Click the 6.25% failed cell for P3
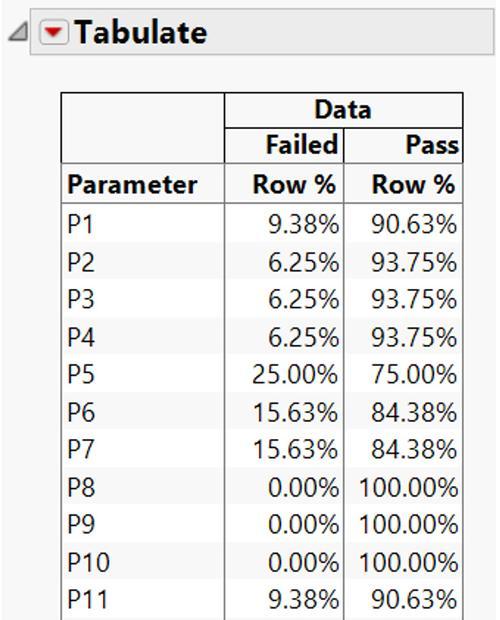The width and height of the screenshot is (500, 620). pyautogui.click(x=304, y=299)
